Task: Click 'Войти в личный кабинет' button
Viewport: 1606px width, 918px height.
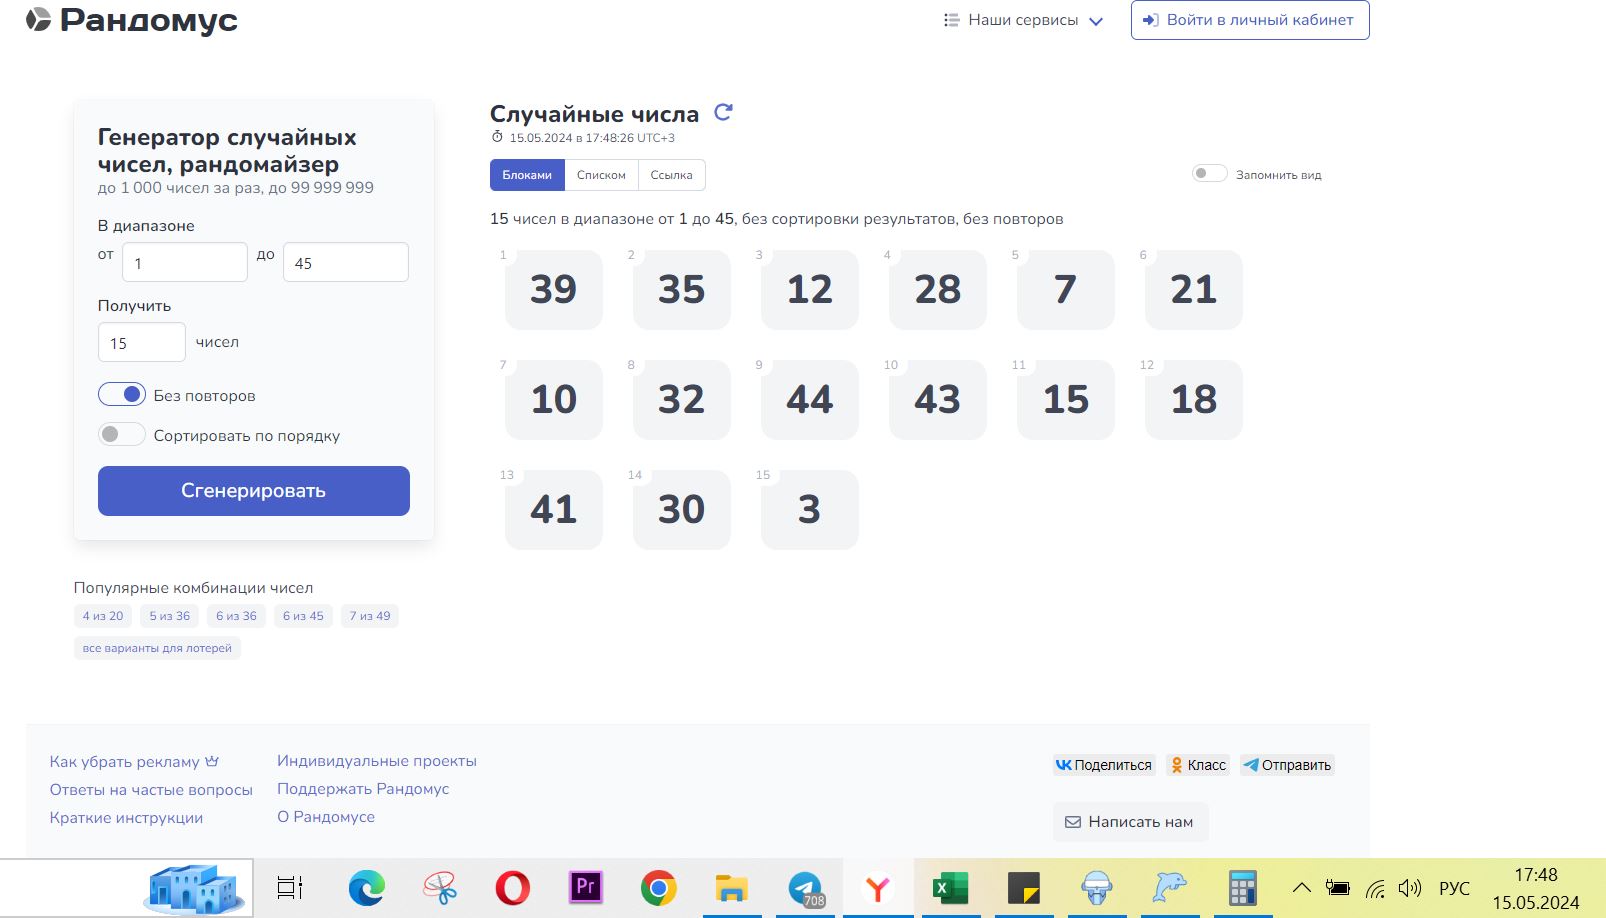Action: [1250, 20]
